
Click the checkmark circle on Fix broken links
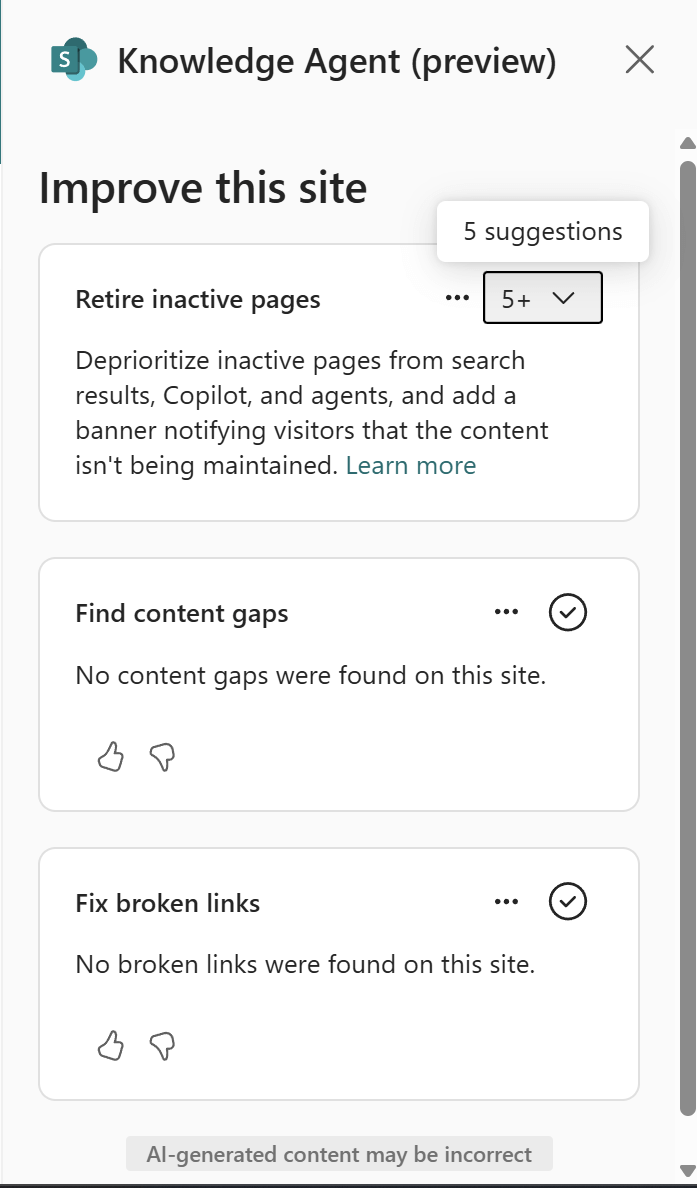tap(568, 902)
